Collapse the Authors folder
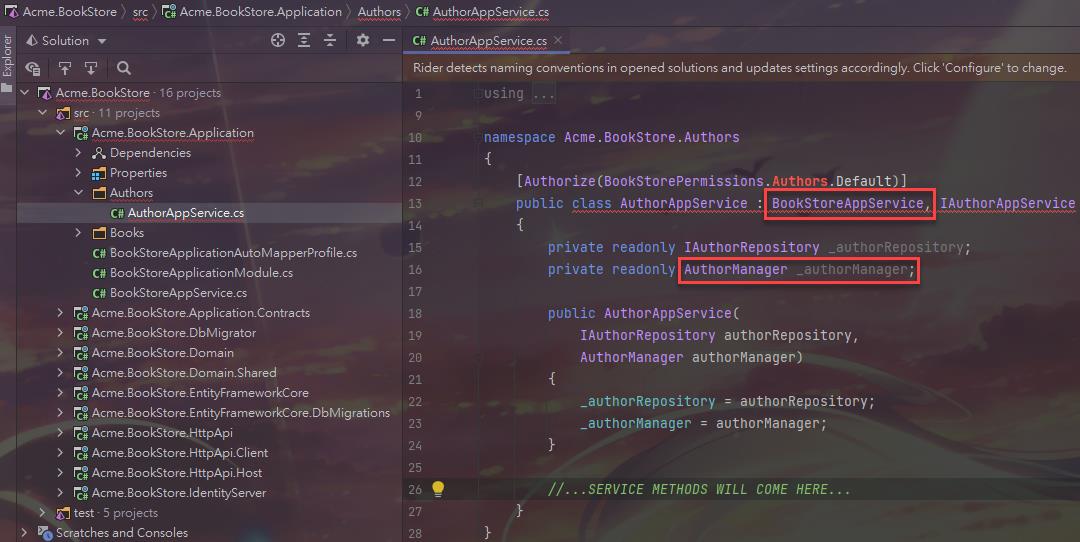This screenshot has height=542, width=1080. pyautogui.click(x=79, y=193)
